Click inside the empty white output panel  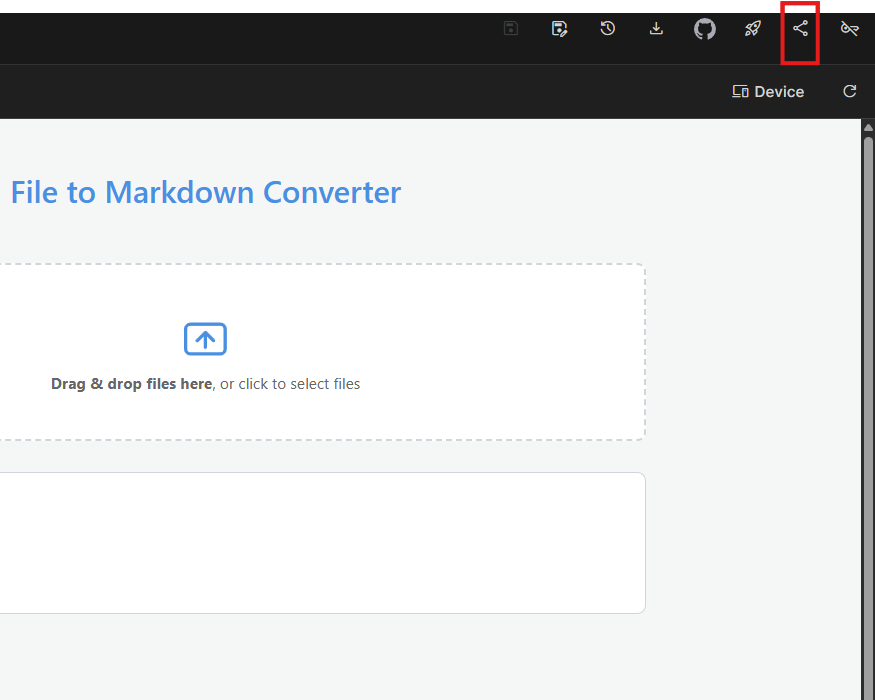point(320,543)
